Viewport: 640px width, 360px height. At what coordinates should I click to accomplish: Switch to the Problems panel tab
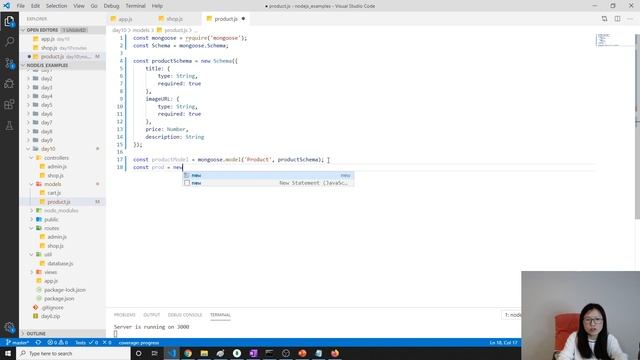[x=124, y=315]
